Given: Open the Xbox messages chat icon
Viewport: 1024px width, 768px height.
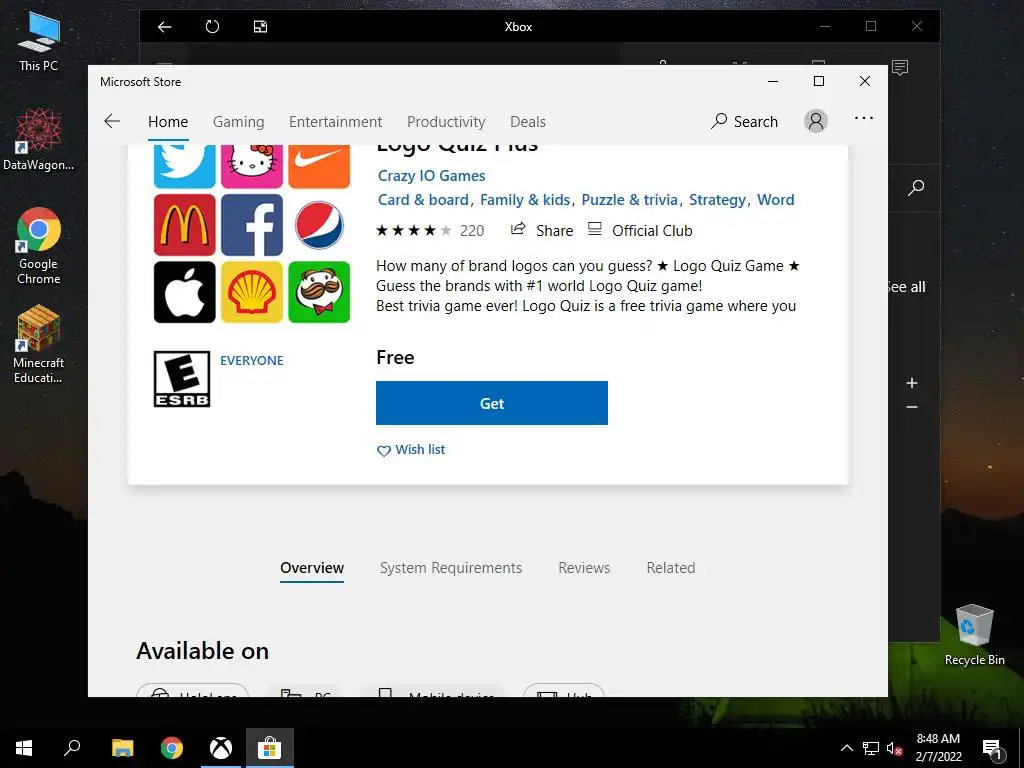Looking at the screenshot, I should point(900,67).
